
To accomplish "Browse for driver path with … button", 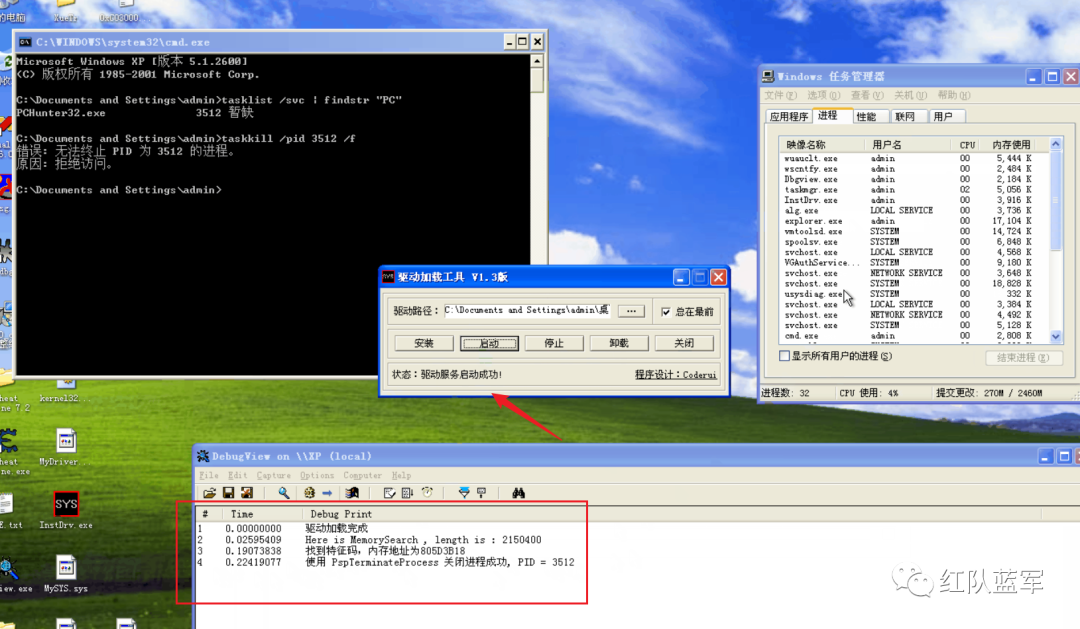I will coord(631,311).
